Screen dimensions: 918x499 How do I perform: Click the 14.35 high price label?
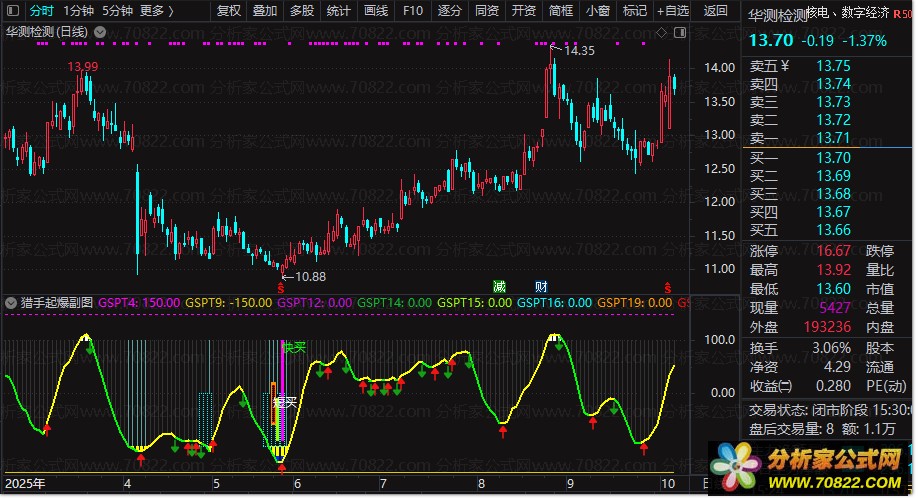point(579,51)
